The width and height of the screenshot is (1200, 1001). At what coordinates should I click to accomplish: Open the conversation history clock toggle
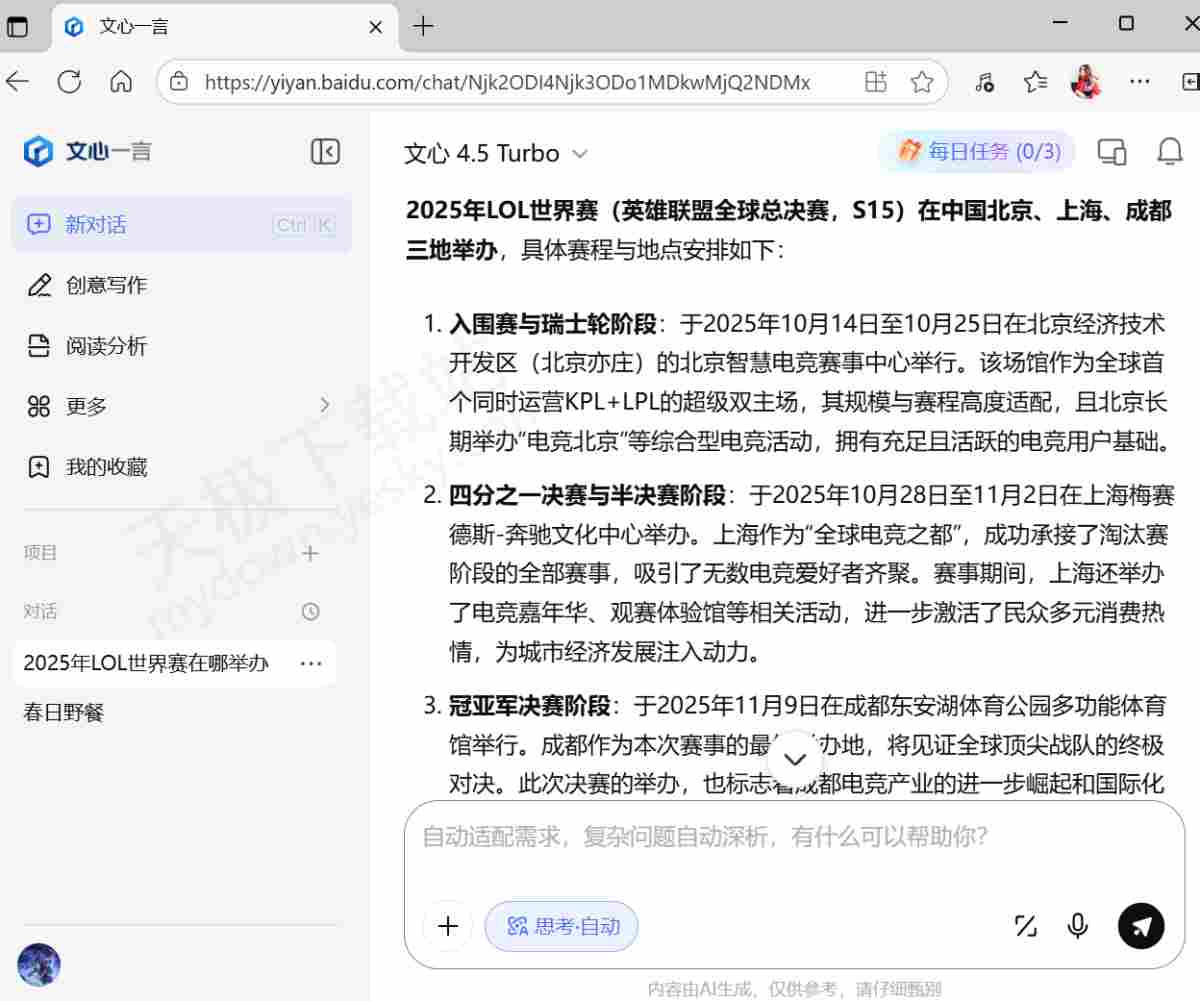(x=310, y=611)
